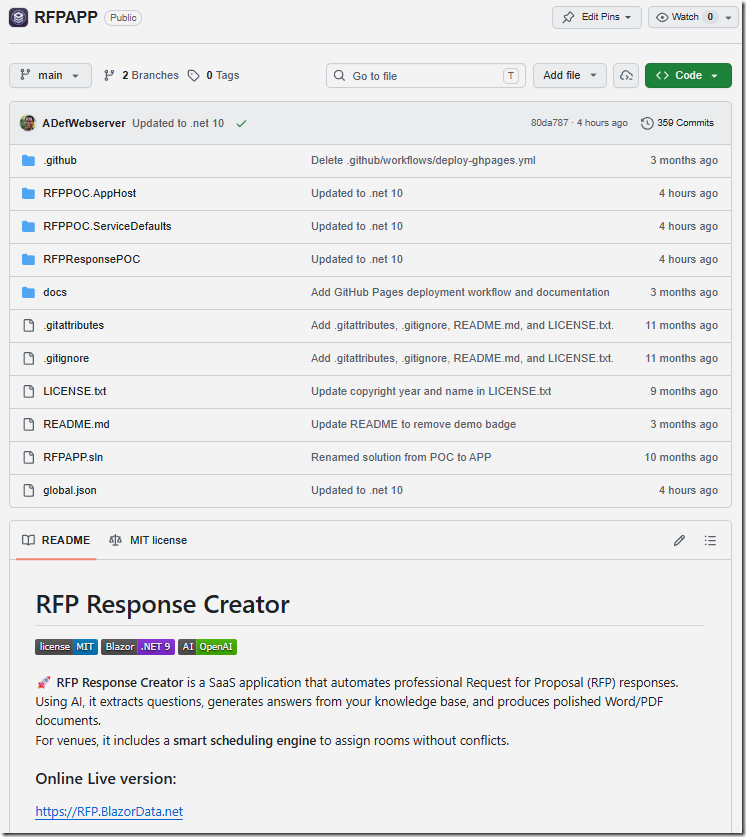The width and height of the screenshot is (746, 837).
Task: Click the docs folder icon
Action: pyautogui.click(x=29, y=293)
